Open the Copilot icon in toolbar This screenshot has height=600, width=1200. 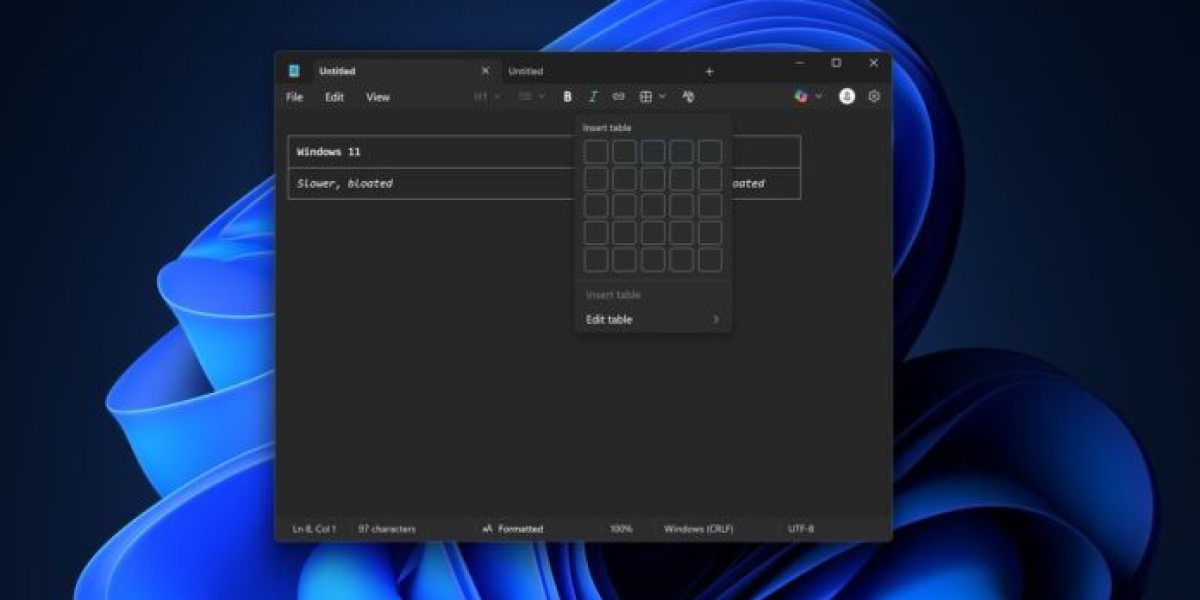(801, 97)
